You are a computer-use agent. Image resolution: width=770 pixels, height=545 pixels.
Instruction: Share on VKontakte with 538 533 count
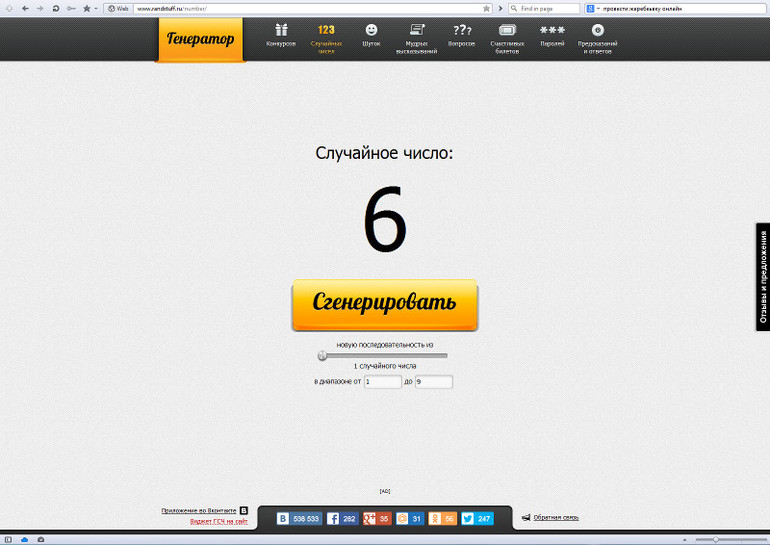[299, 519]
